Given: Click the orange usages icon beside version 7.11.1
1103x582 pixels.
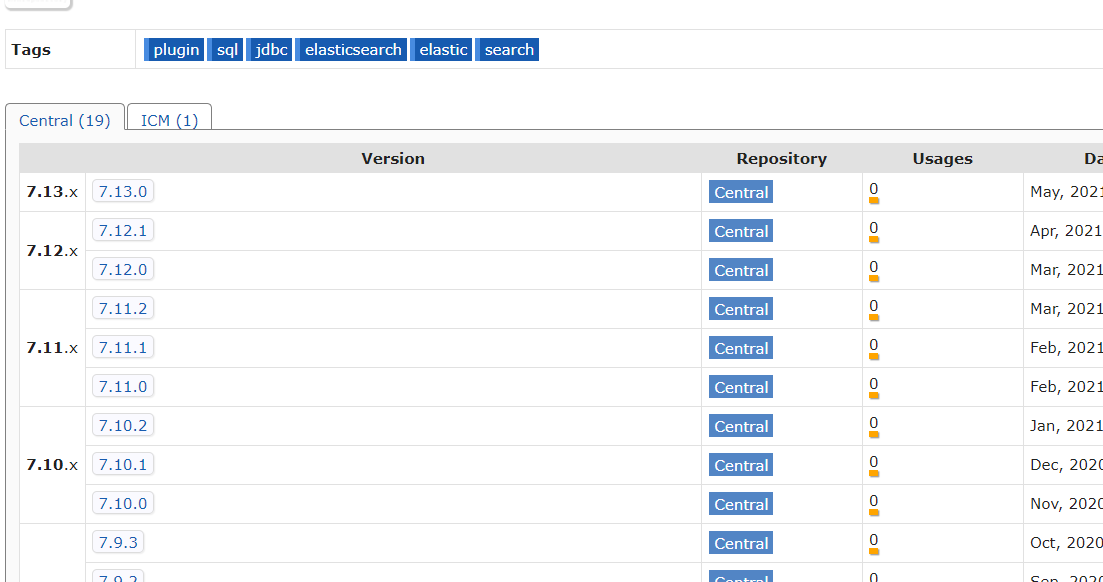Looking at the screenshot, I should coord(874,356).
